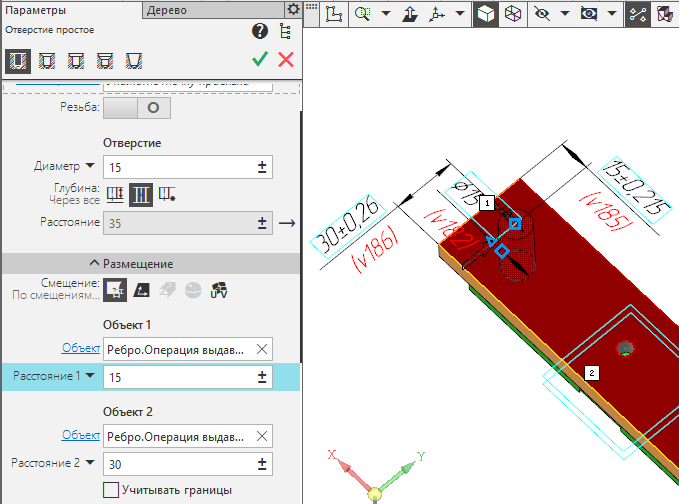The width and height of the screenshot is (679, 504).
Task: Open dropdown next to hide objects eye
Action: pyautogui.click(x=565, y=14)
